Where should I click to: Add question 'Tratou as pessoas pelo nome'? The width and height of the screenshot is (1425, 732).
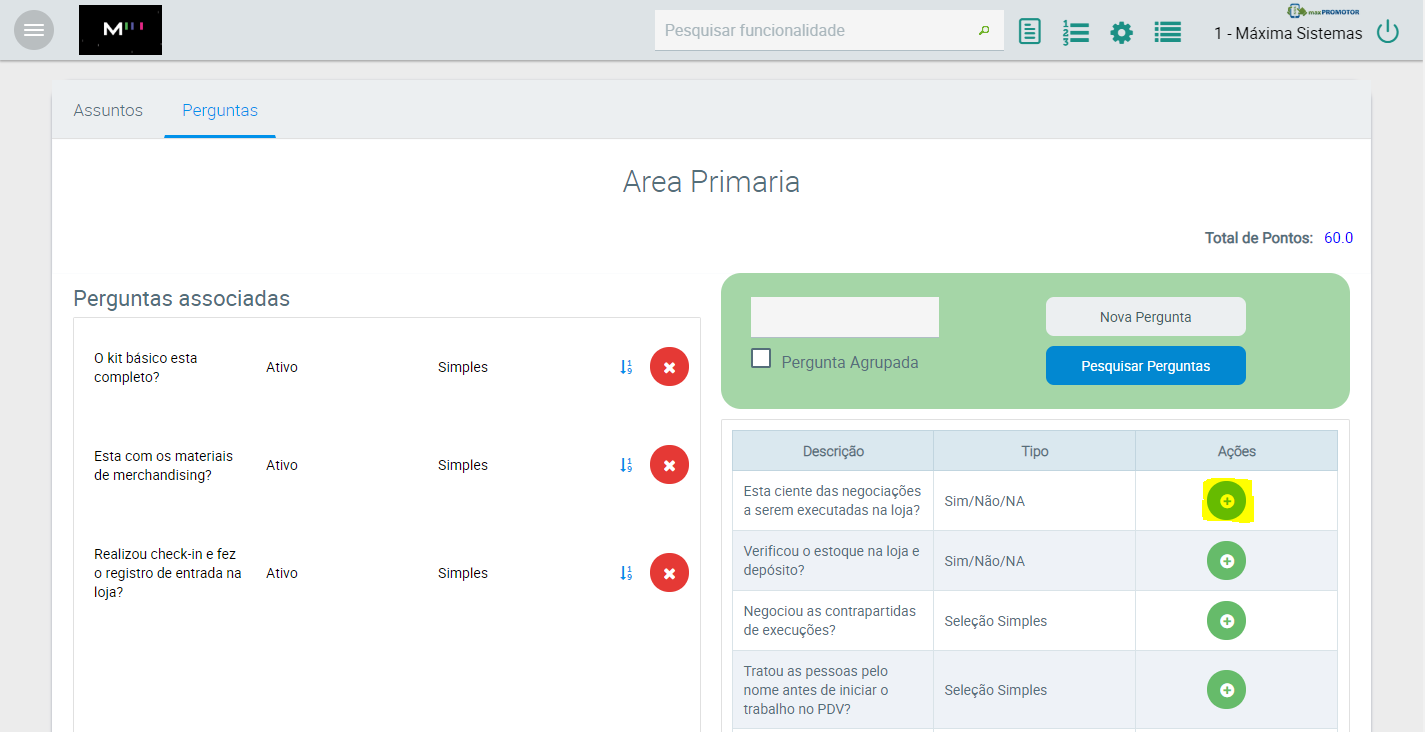click(x=1227, y=690)
